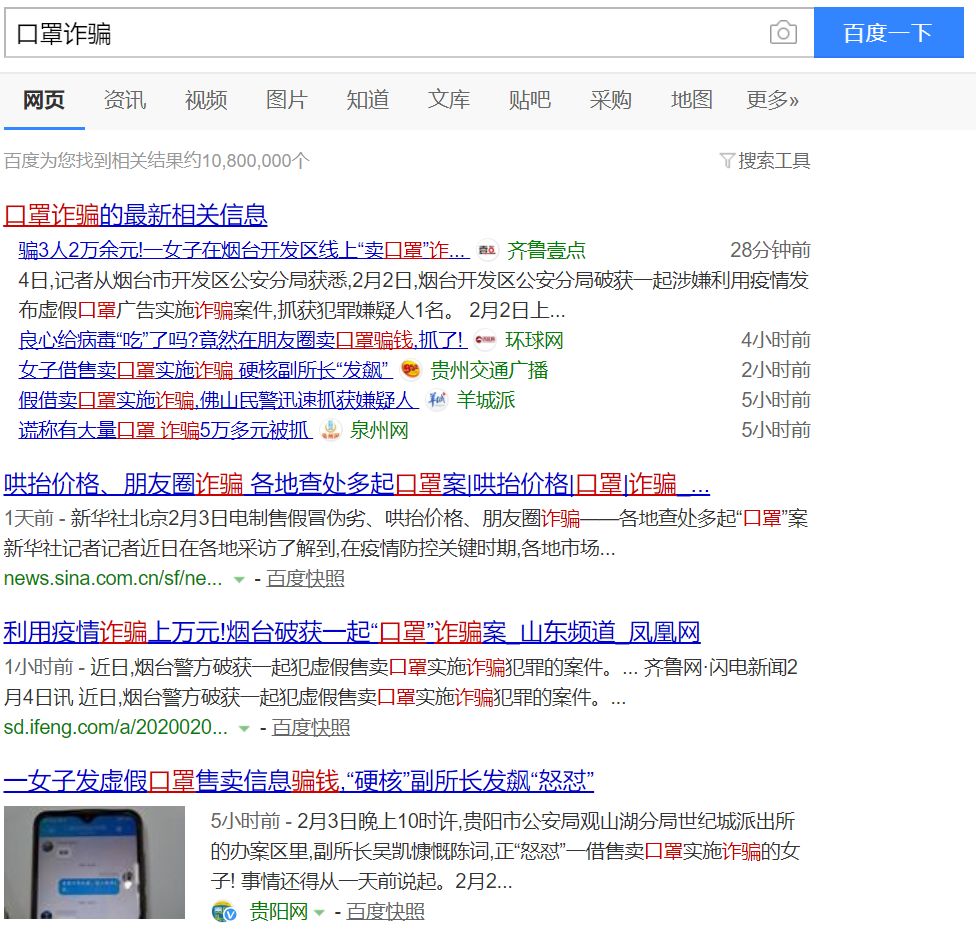Click the 环球网 source name
This screenshot has width=976, height=933.
(534, 340)
